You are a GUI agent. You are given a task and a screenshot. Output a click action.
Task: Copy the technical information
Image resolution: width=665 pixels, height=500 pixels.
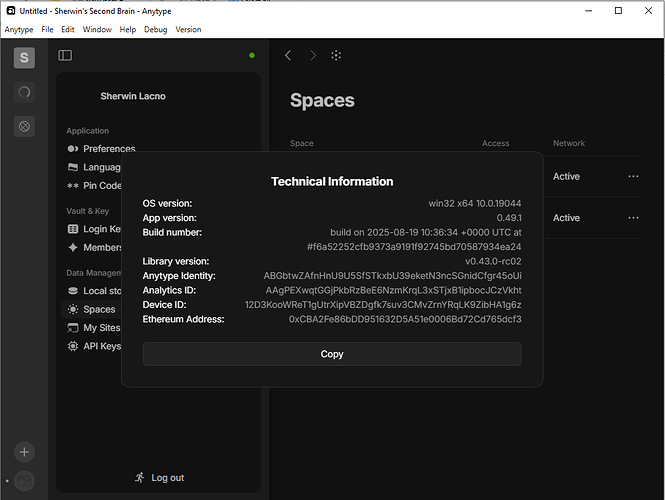pos(332,354)
